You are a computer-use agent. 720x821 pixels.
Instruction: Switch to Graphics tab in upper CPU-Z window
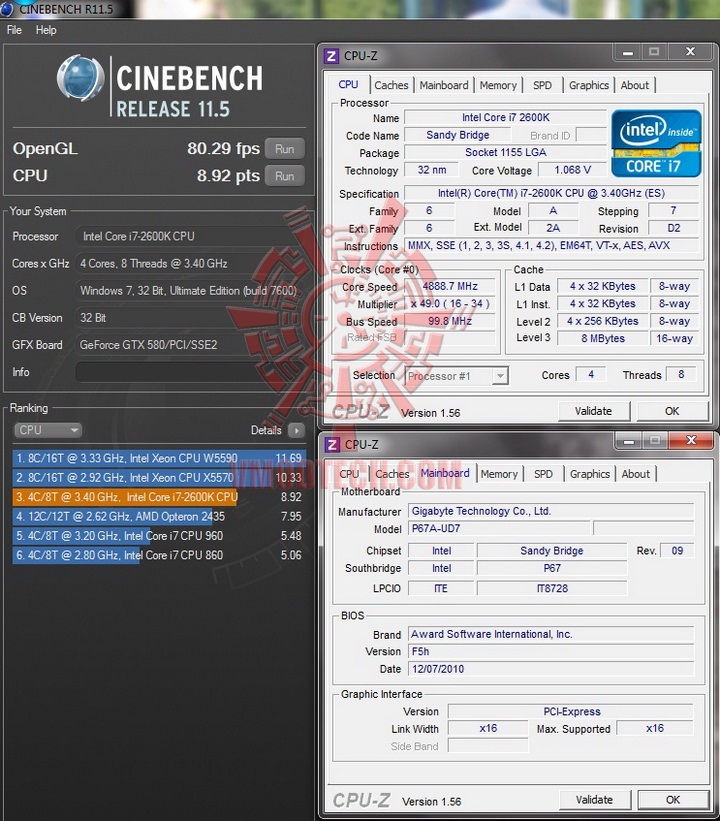[x=589, y=85]
